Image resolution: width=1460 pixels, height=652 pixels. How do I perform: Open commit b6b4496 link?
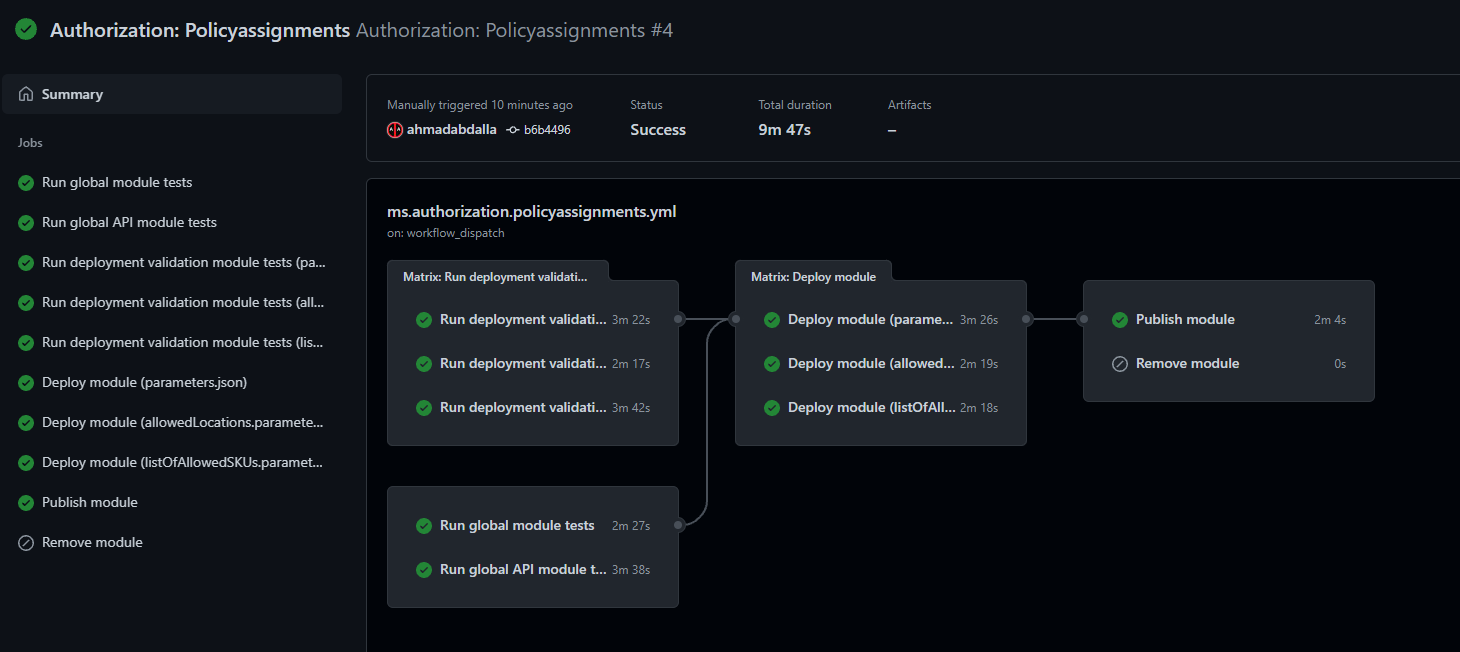coord(547,130)
